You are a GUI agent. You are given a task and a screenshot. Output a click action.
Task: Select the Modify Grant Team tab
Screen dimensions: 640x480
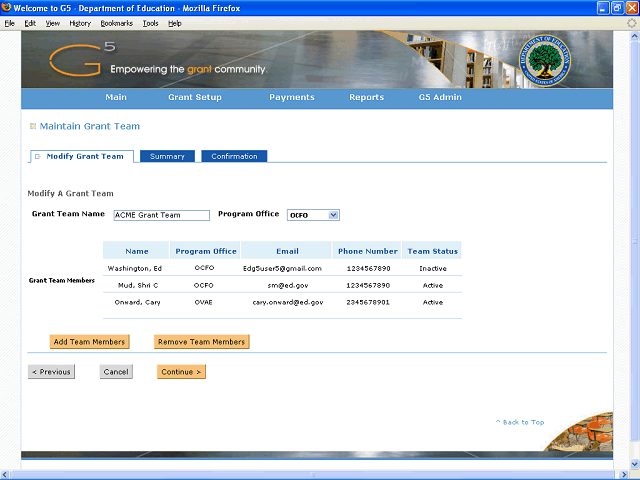point(82,156)
